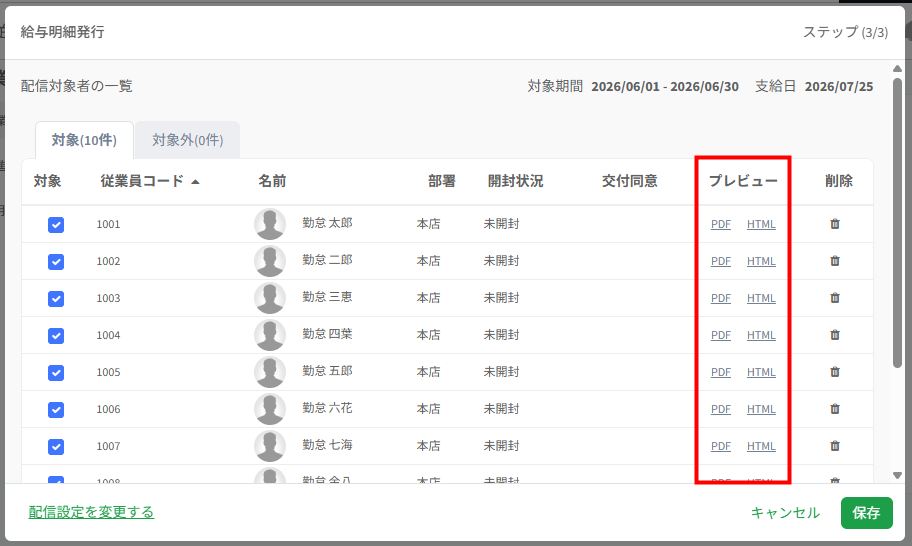Open HTML preview for 勤怠 四葉

pos(761,335)
